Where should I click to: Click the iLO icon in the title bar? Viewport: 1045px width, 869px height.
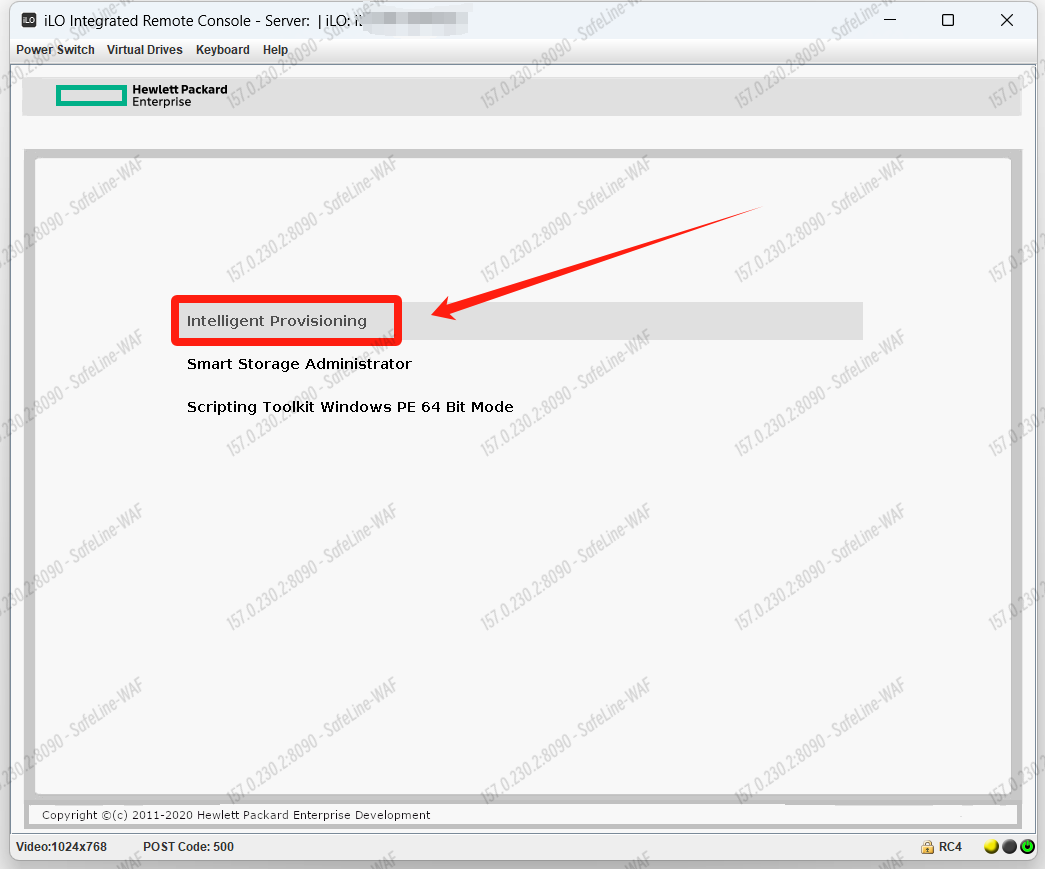[x=29, y=20]
